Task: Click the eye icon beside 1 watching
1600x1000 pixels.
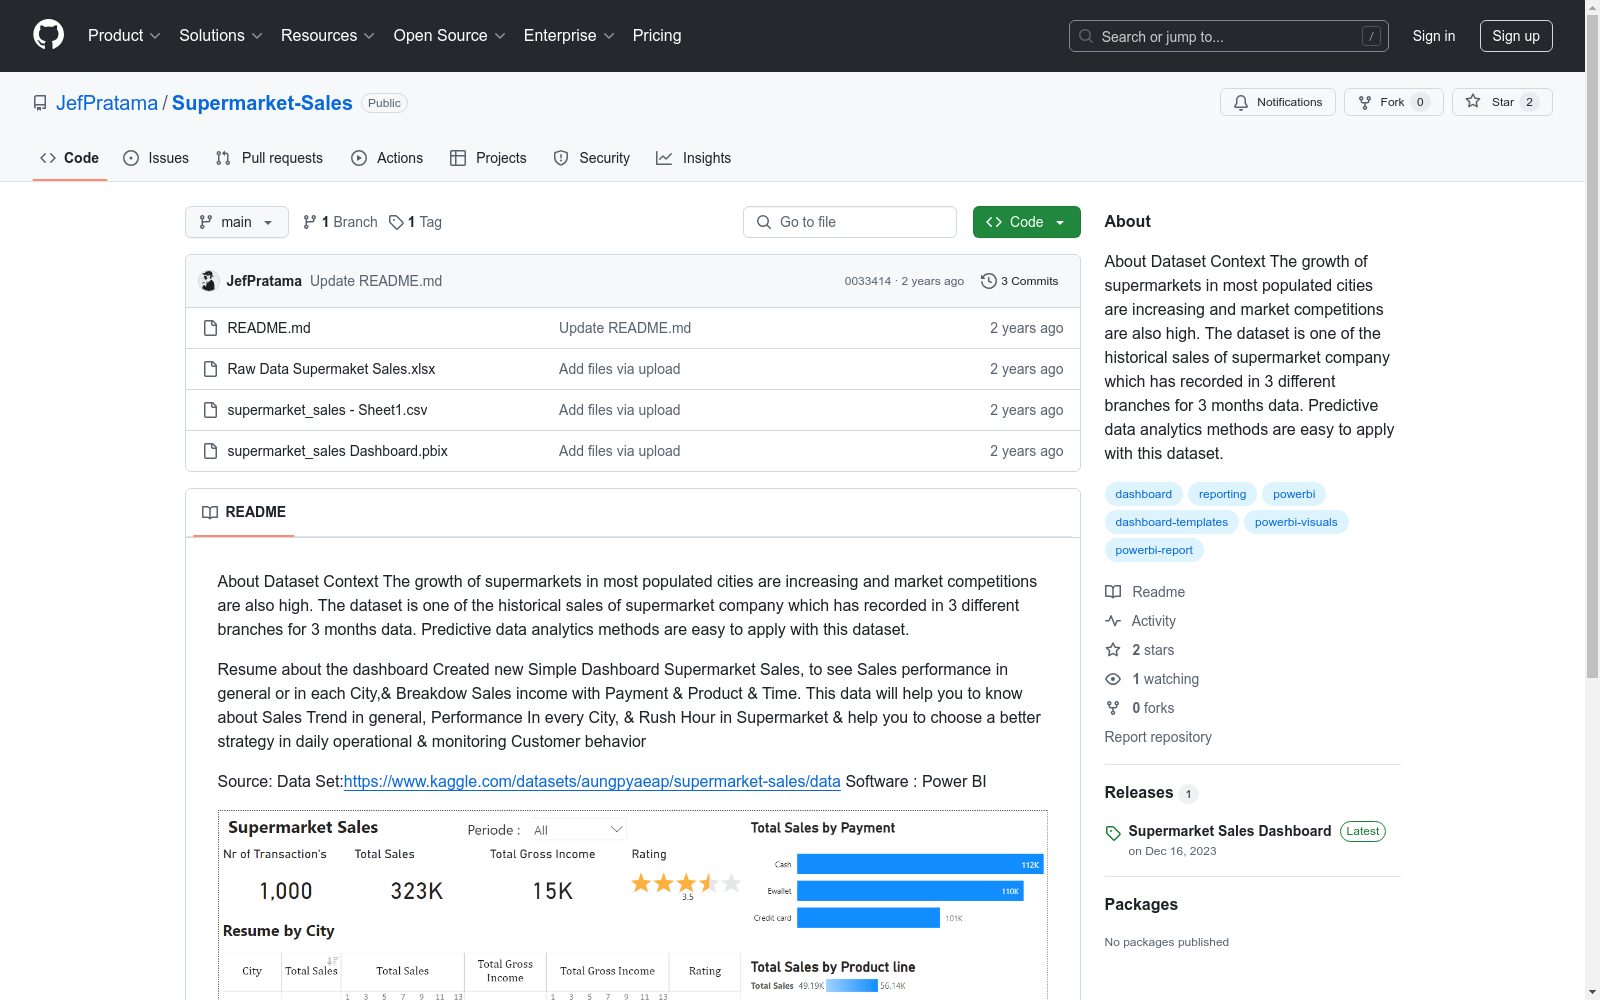Action: point(1113,679)
